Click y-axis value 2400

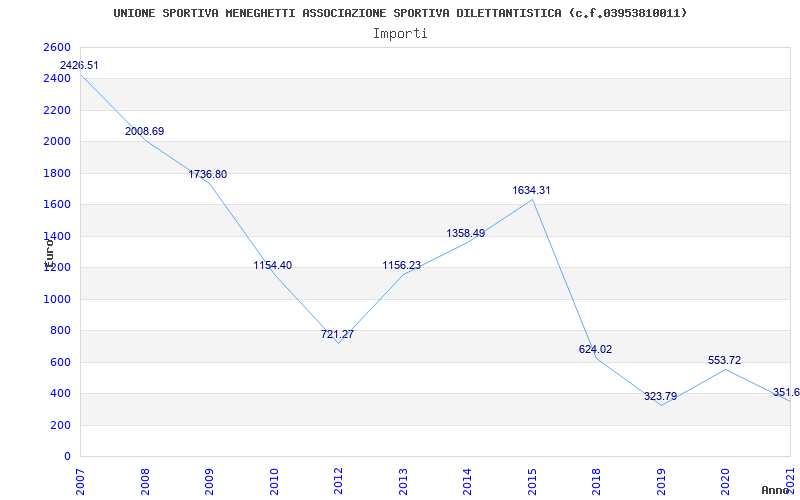pyautogui.click(x=58, y=79)
